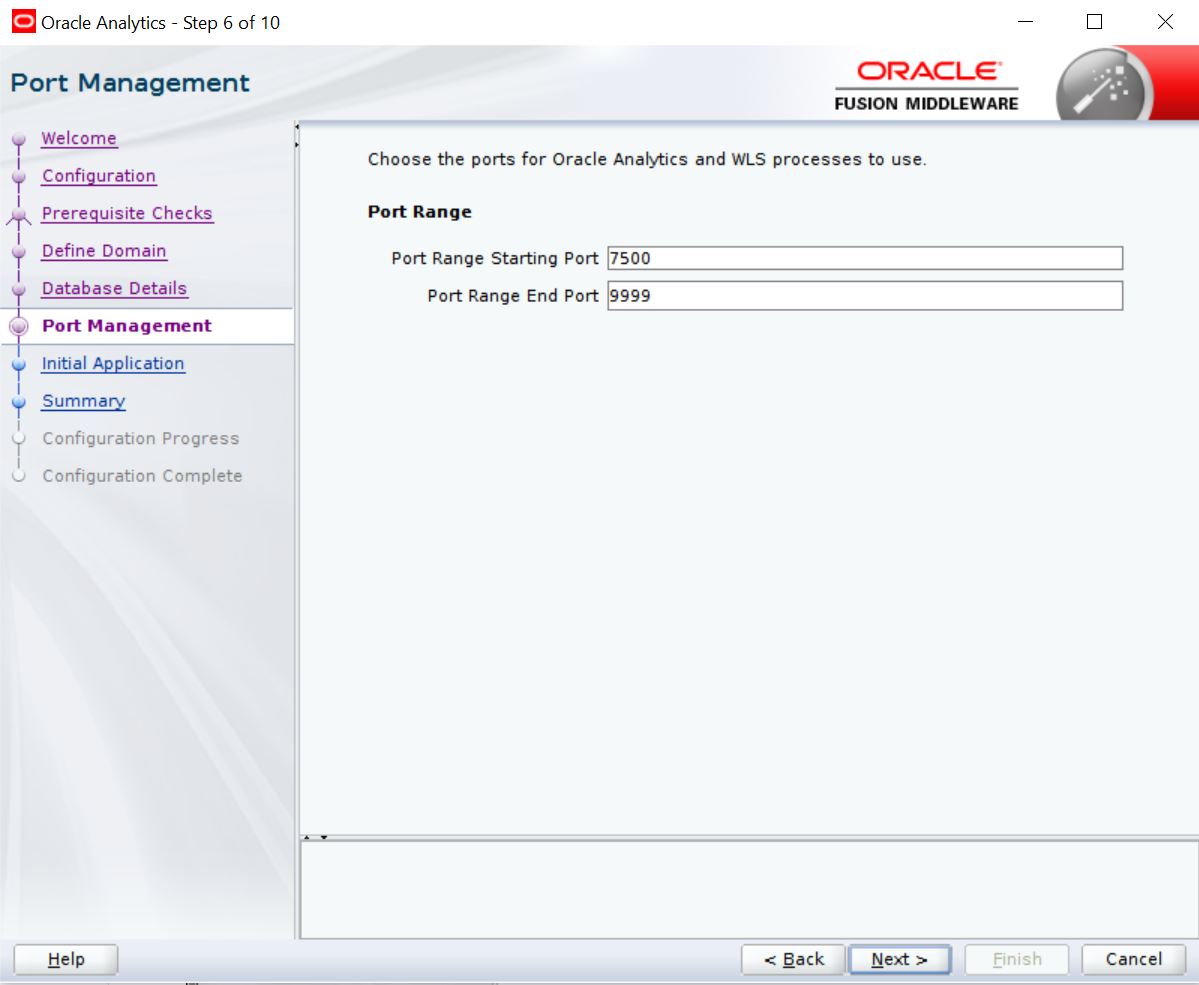Click the Port Management current-step node icon
Screen dimensions: 1199x985
click(19, 327)
